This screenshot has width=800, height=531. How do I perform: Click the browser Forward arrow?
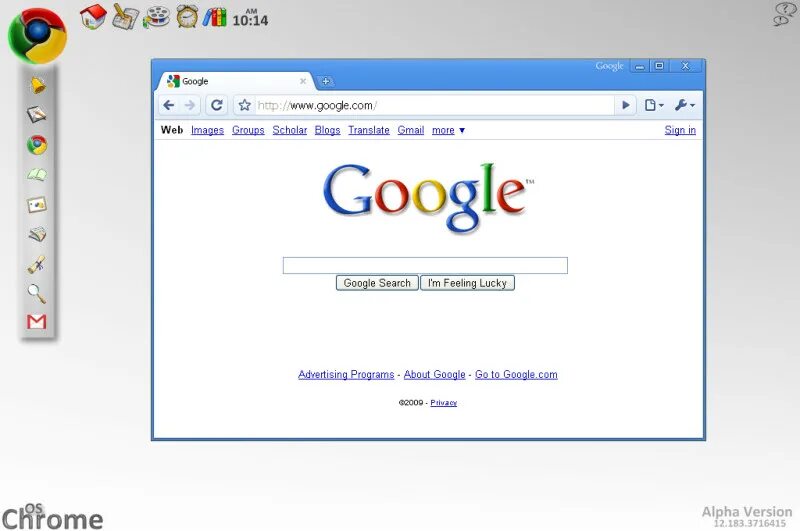click(x=190, y=105)
